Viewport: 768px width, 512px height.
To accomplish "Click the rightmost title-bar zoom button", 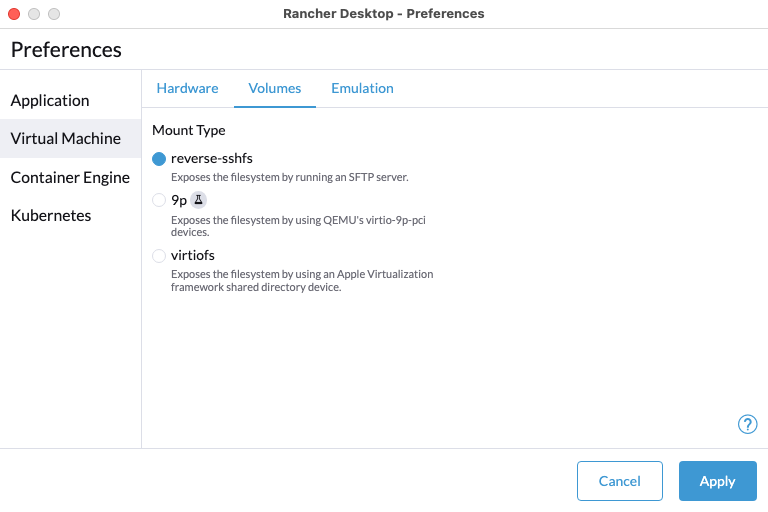I will coord(54,14).
